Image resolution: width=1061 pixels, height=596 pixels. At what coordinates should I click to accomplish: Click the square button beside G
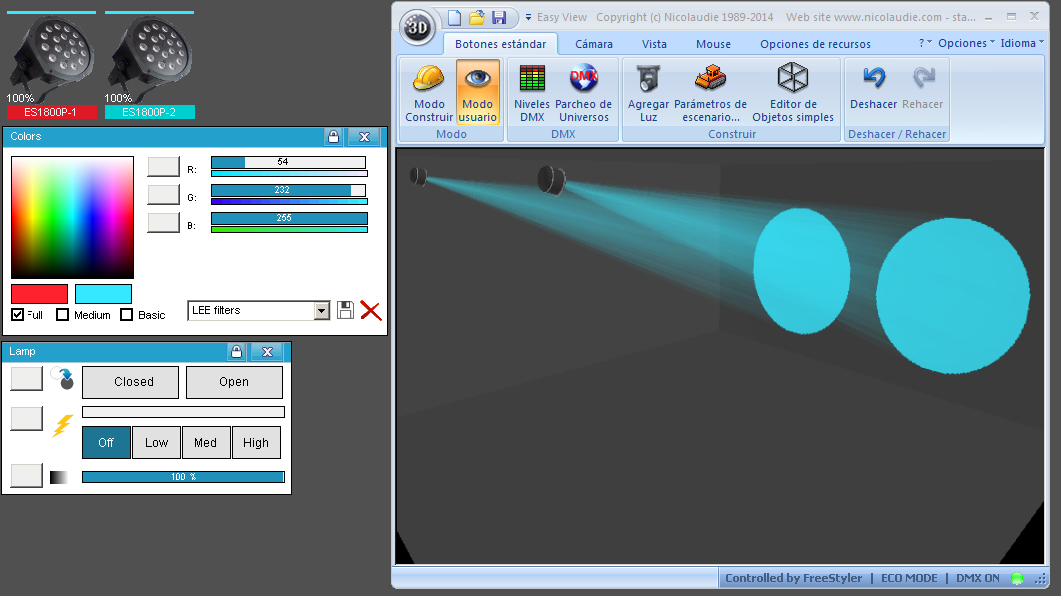pyautogui.click(x=163, y=194)
